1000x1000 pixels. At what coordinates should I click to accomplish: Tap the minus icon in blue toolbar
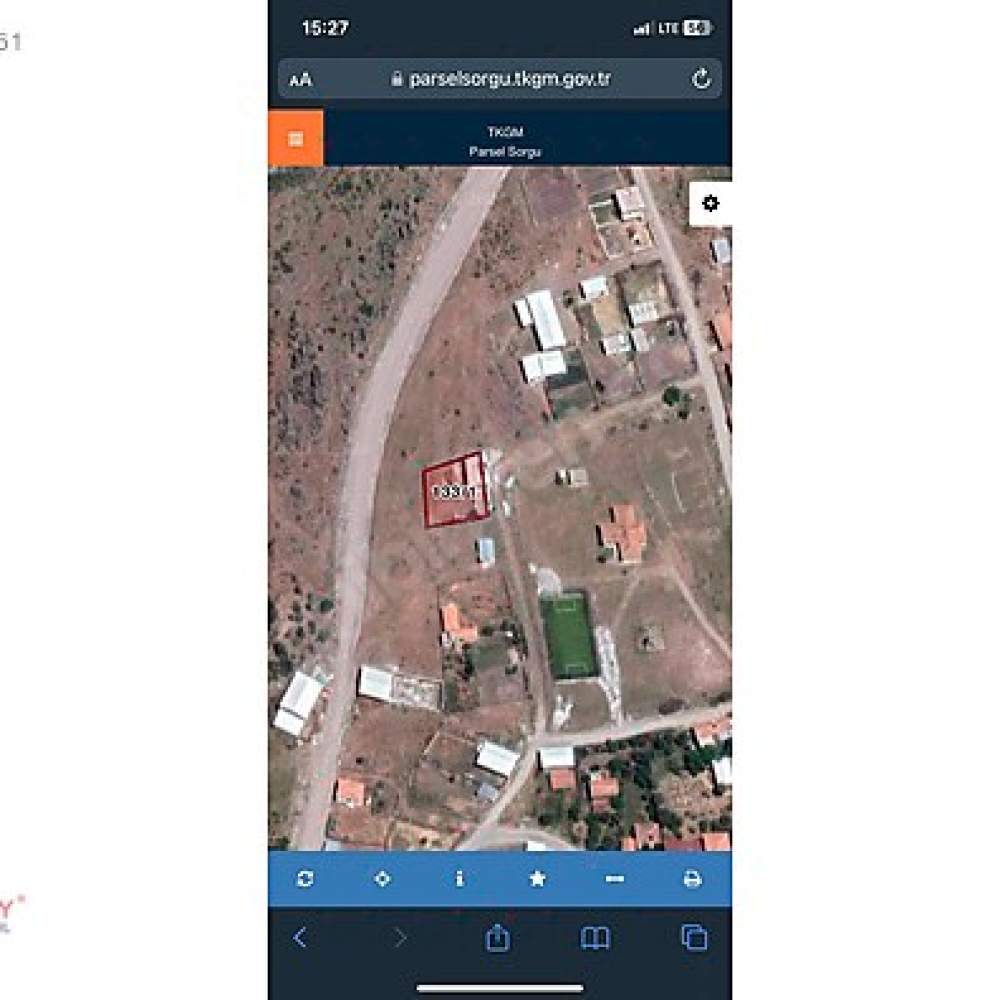click(615, 879)
